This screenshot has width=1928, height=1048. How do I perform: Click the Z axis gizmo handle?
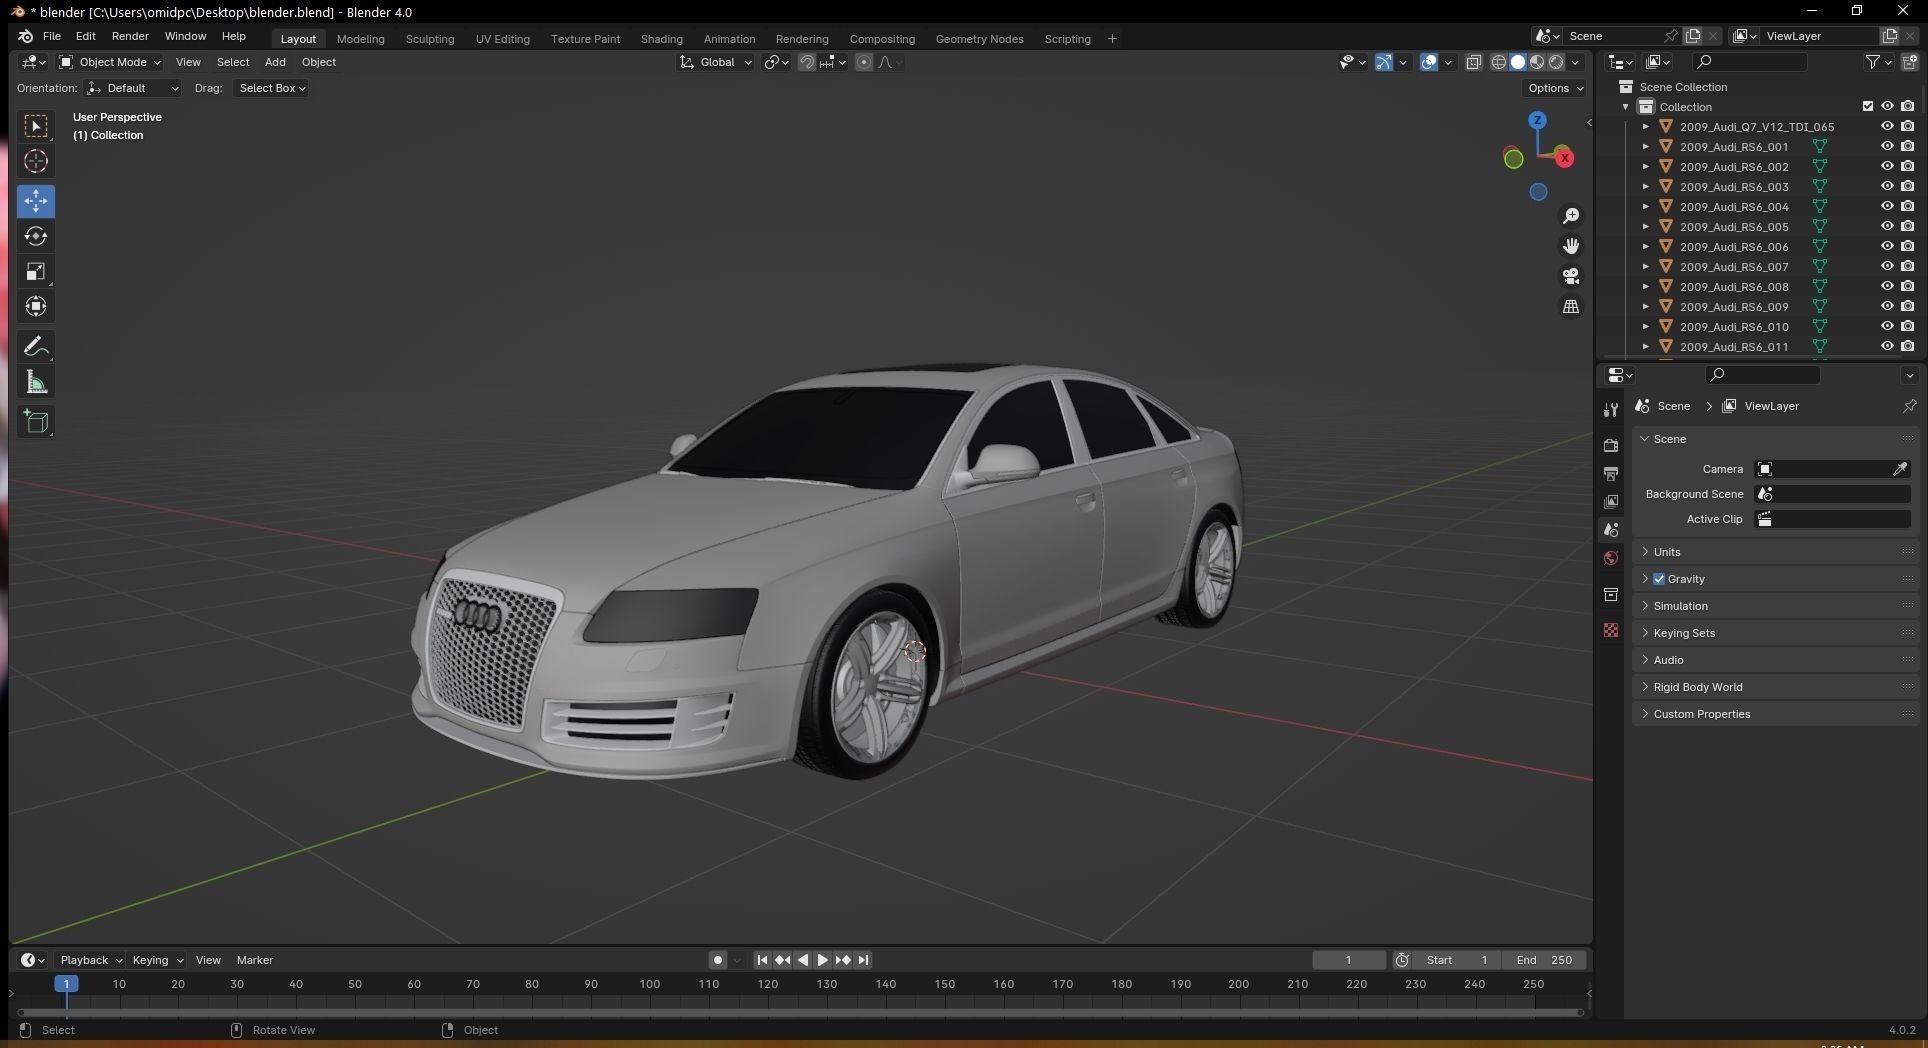pos(1537,120)
